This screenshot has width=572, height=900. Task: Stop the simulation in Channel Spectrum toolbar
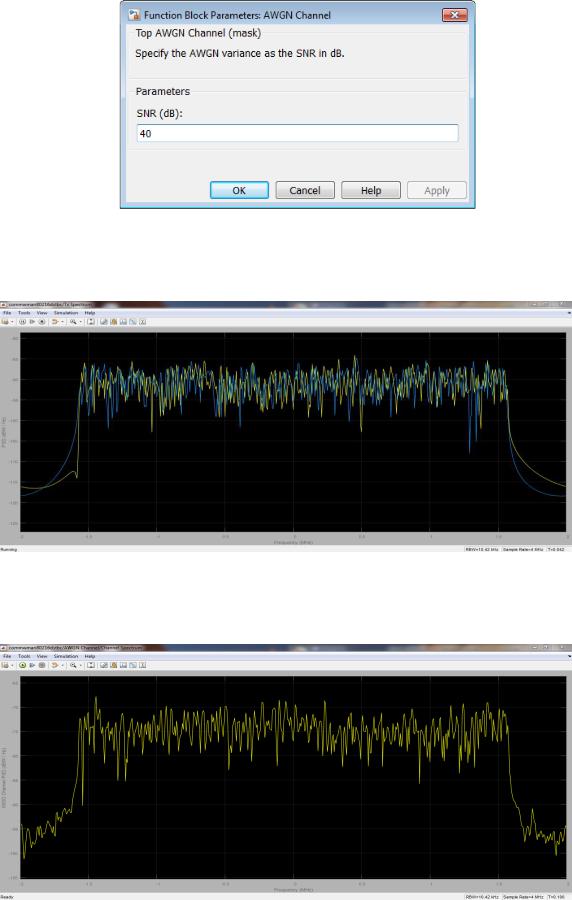42,665
